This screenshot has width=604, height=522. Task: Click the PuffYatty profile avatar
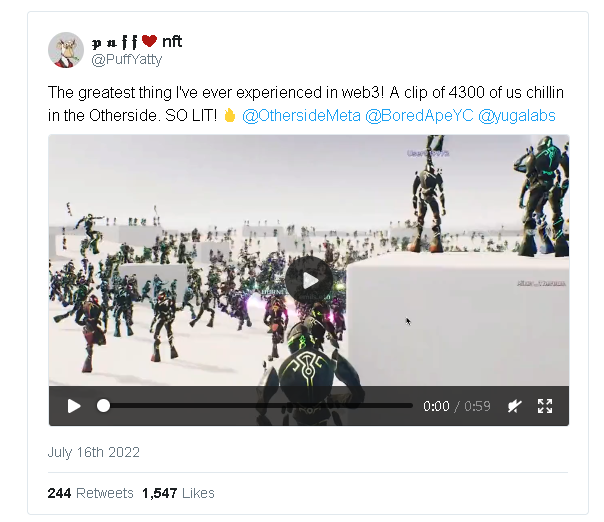point(66,50)
